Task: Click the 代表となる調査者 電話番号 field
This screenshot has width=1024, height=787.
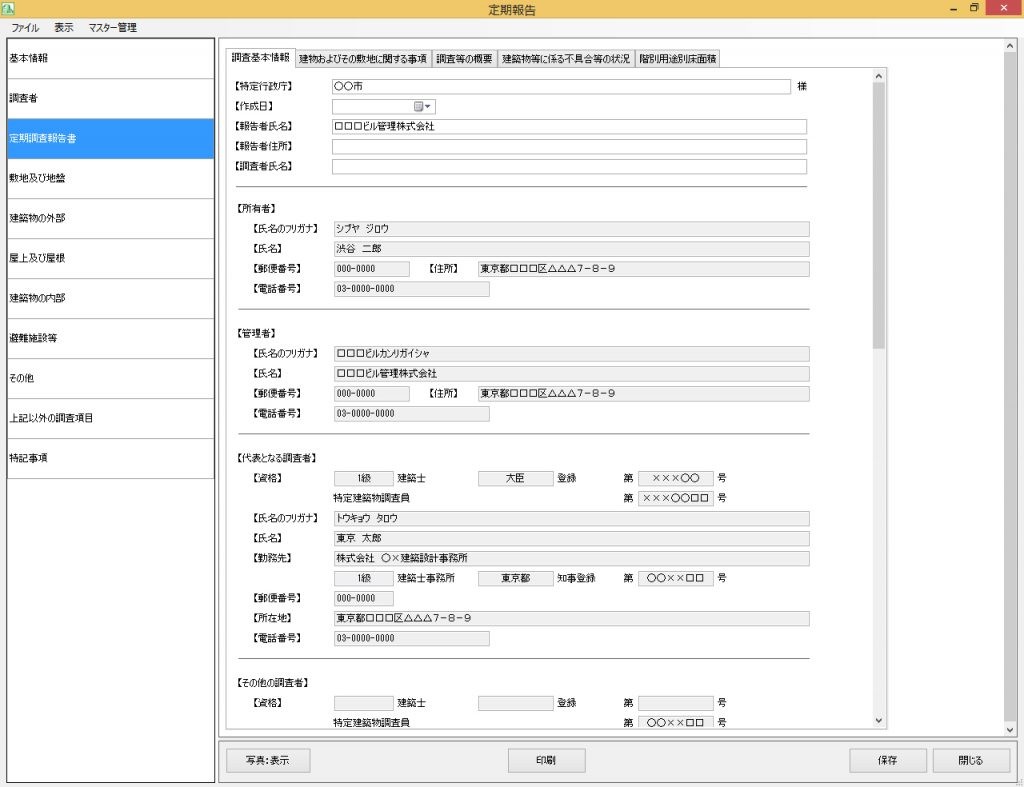Action: click(x=411, y=639)
